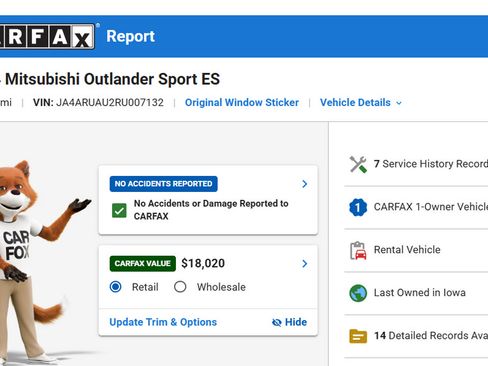The image size is (488, 366).
Task: Click the service history wrench icon
Action: 358,164
